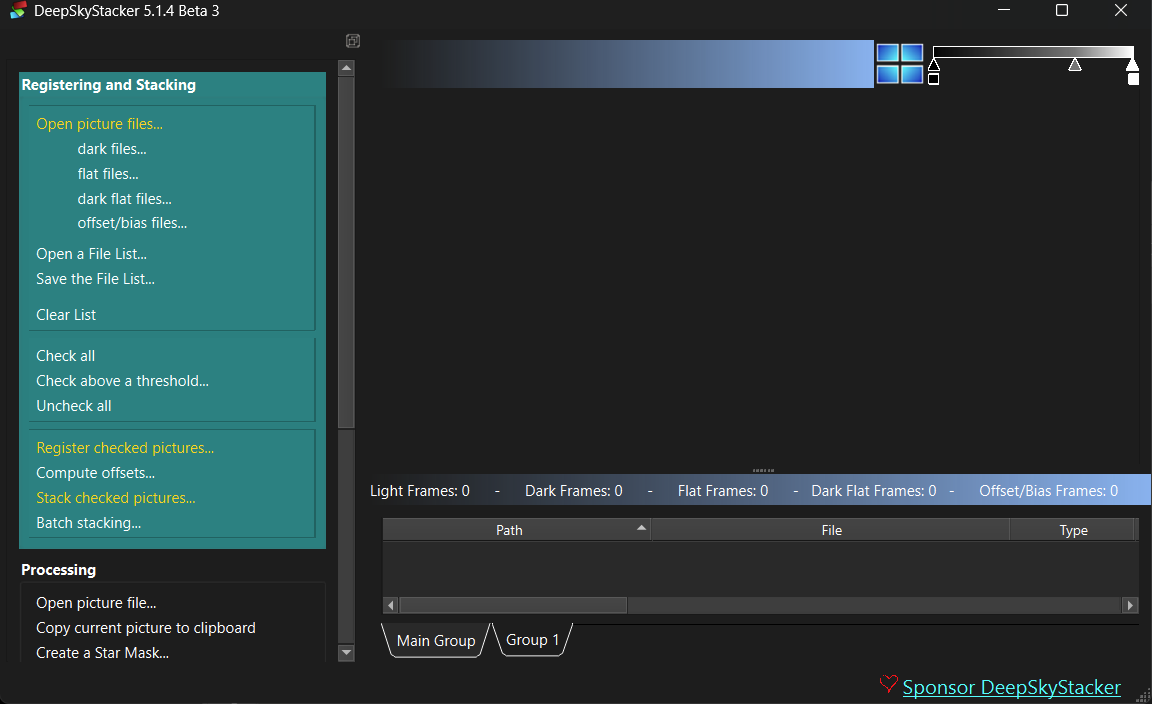Sort file list by Type column
Image resolution: width=1152 pixels, height=704 pixels.
pyautogui.click(x=1073, y=531)
